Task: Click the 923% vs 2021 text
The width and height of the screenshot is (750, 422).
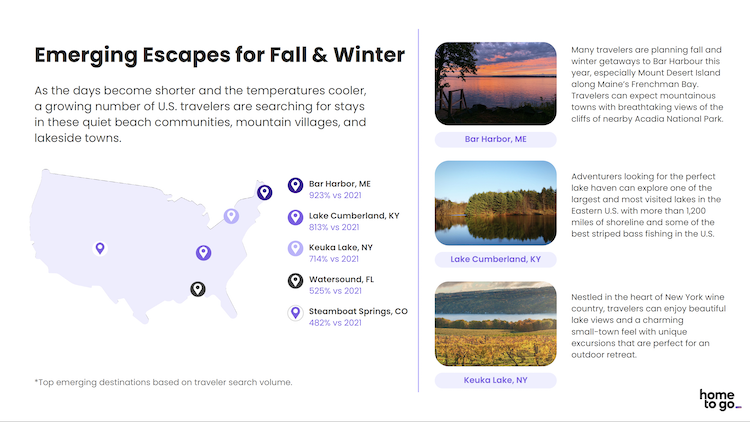Action: 335,195
